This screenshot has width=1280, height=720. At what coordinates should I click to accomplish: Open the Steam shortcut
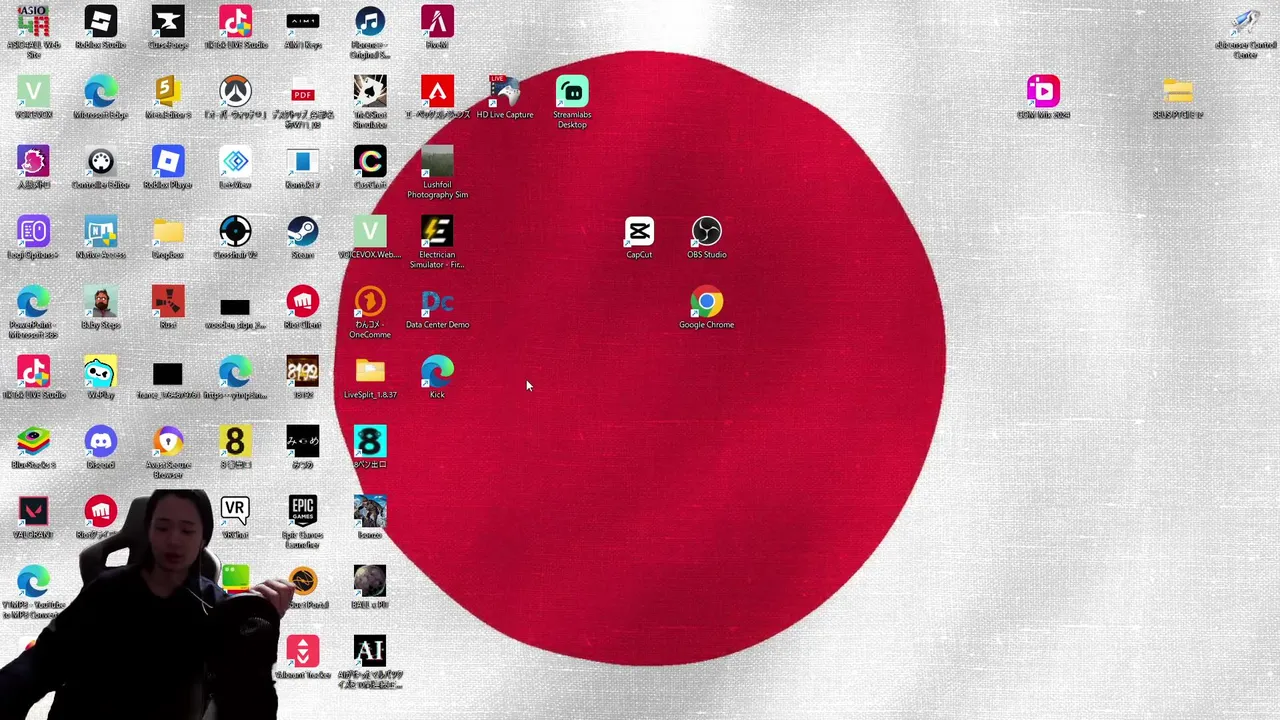pos(303,232)
